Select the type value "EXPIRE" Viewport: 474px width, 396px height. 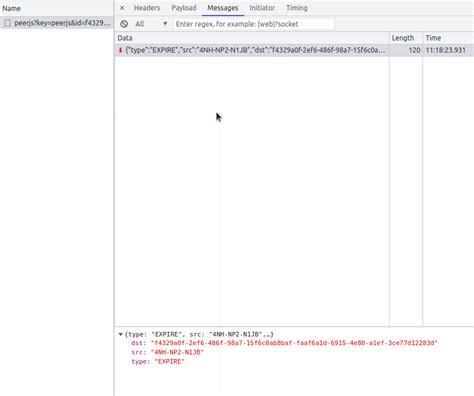pos(169,362)
